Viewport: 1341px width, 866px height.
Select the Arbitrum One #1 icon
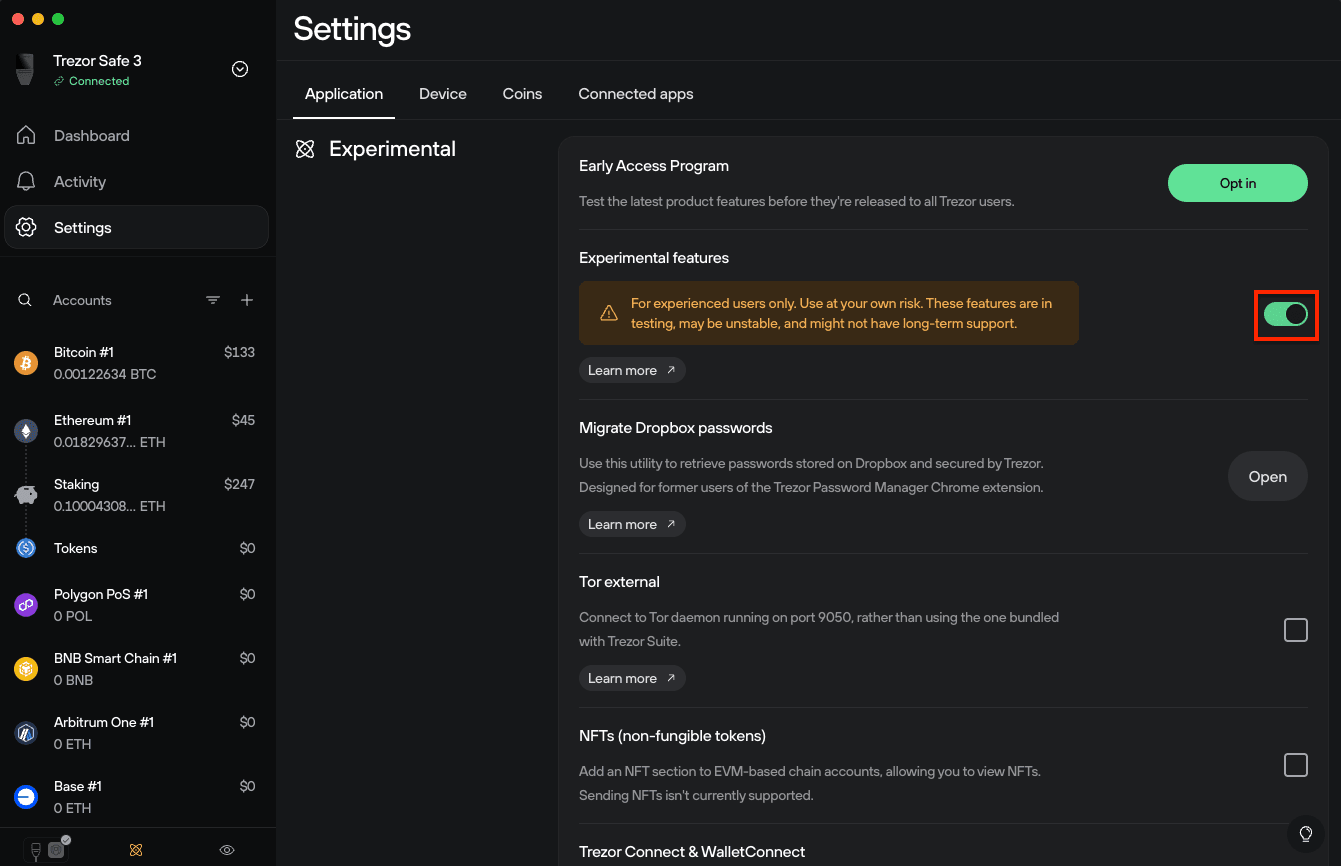[26, 733]
